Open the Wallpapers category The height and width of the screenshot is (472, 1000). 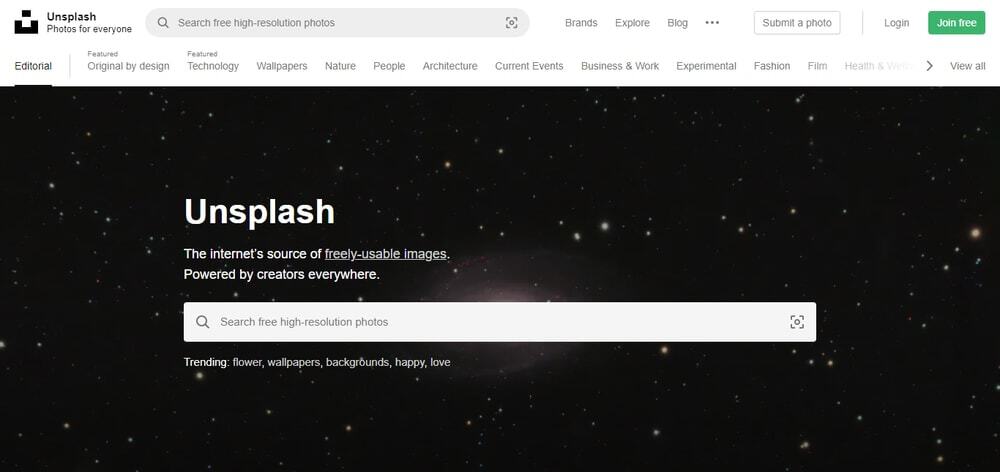click(282, 66)
